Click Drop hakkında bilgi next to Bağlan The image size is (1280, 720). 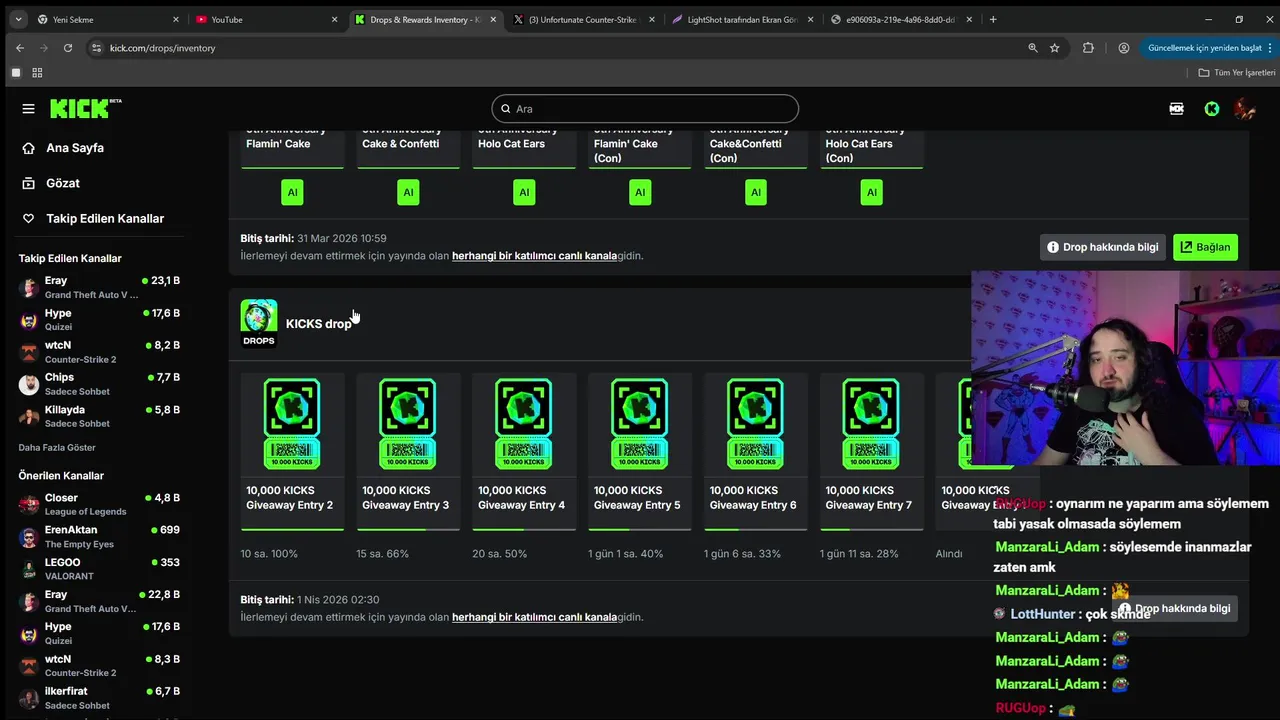point(1103,247)
